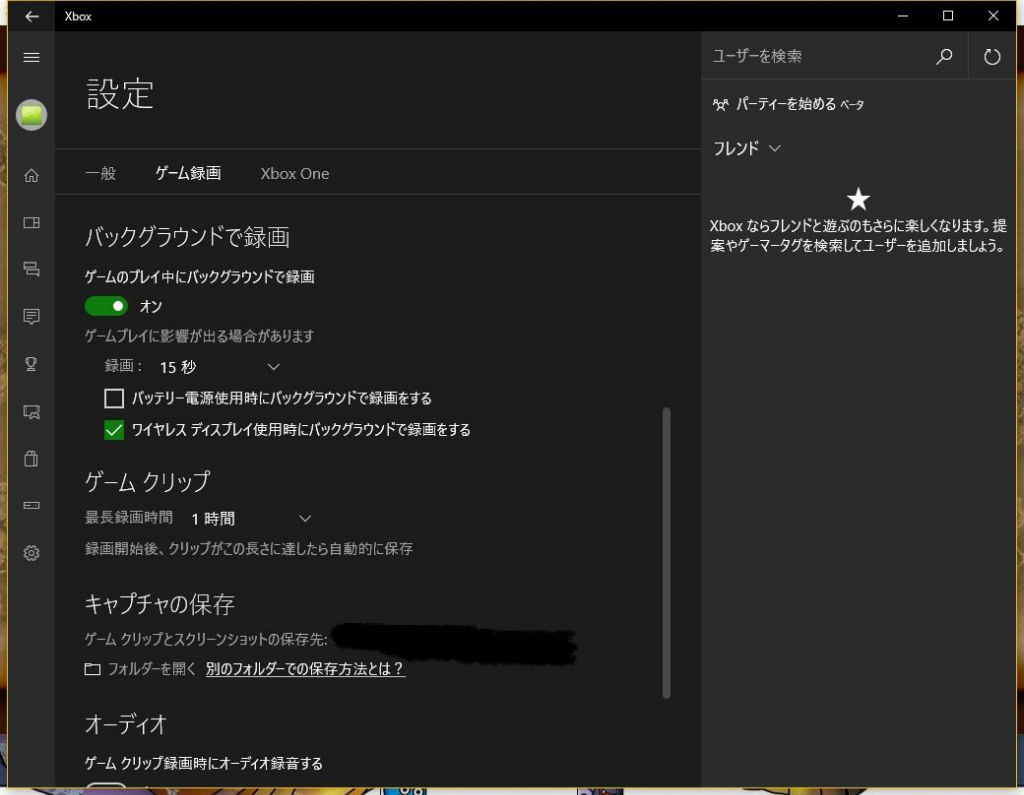Close the Xbox window
Image resolution: width=1024 pixels, height=795 pixels.
tap(993, 16)
